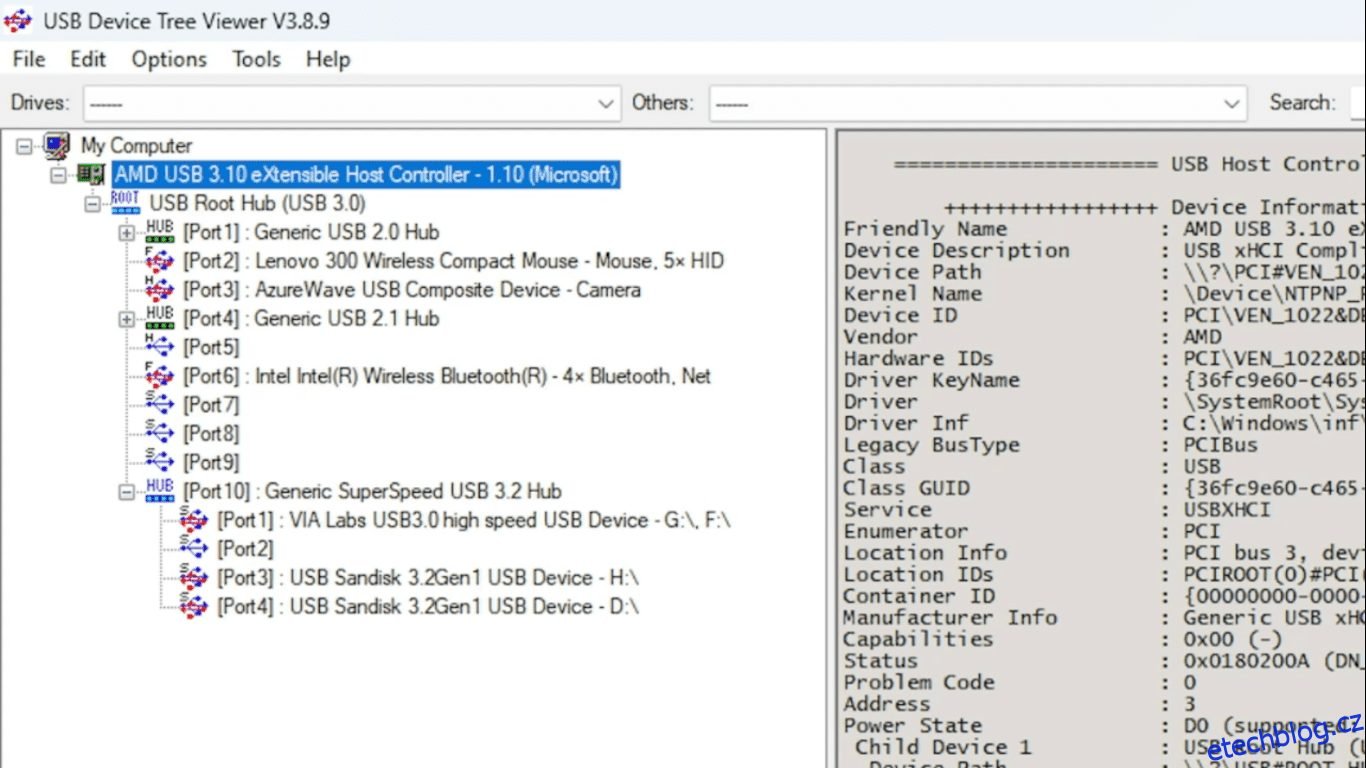Click hub icon for Port1 Generic USB 2.0 Hub
Screen dimensions: 1366x768
(159, 232)
